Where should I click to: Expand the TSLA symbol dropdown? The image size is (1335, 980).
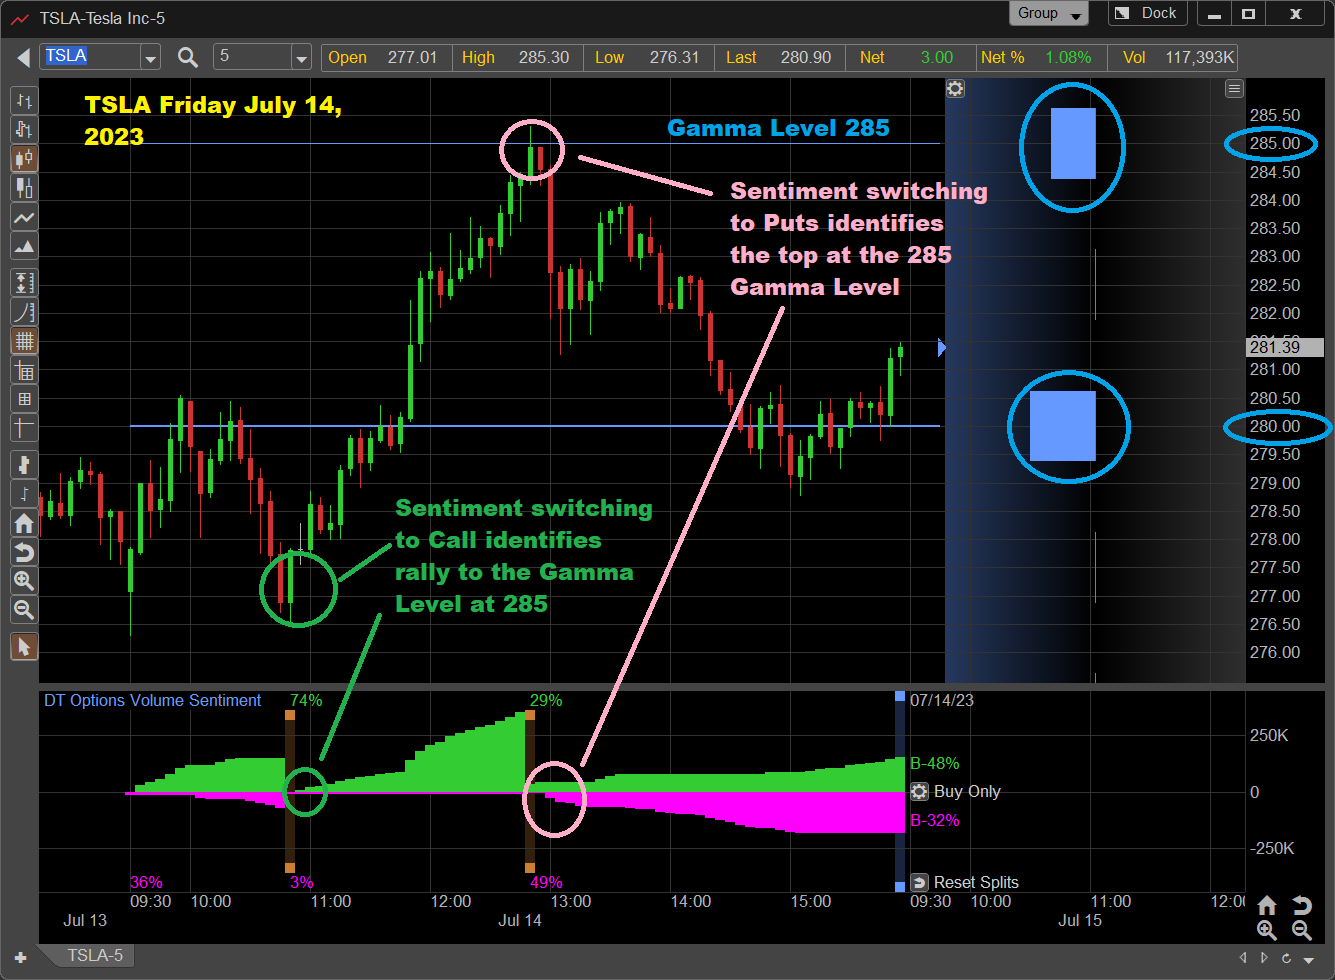[x=150, y=56]
